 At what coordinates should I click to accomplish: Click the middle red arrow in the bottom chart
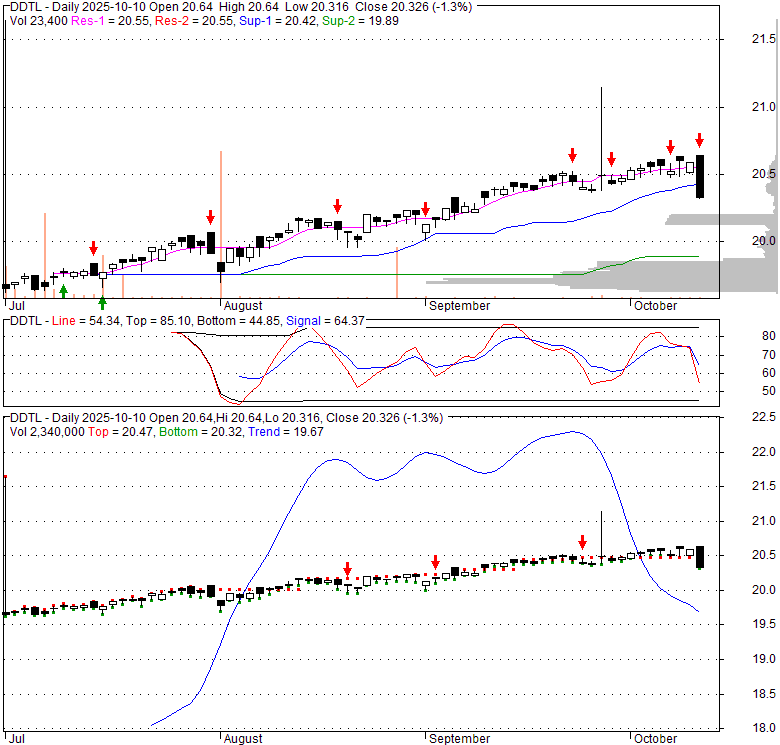tap(435, 562)
